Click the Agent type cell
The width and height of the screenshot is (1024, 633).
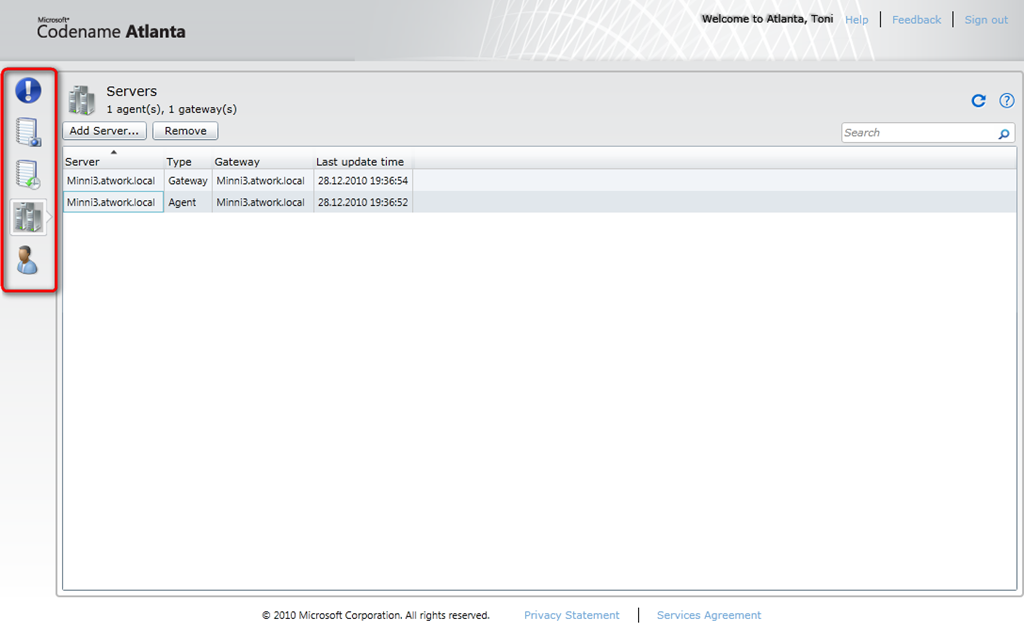coord(187,203)
